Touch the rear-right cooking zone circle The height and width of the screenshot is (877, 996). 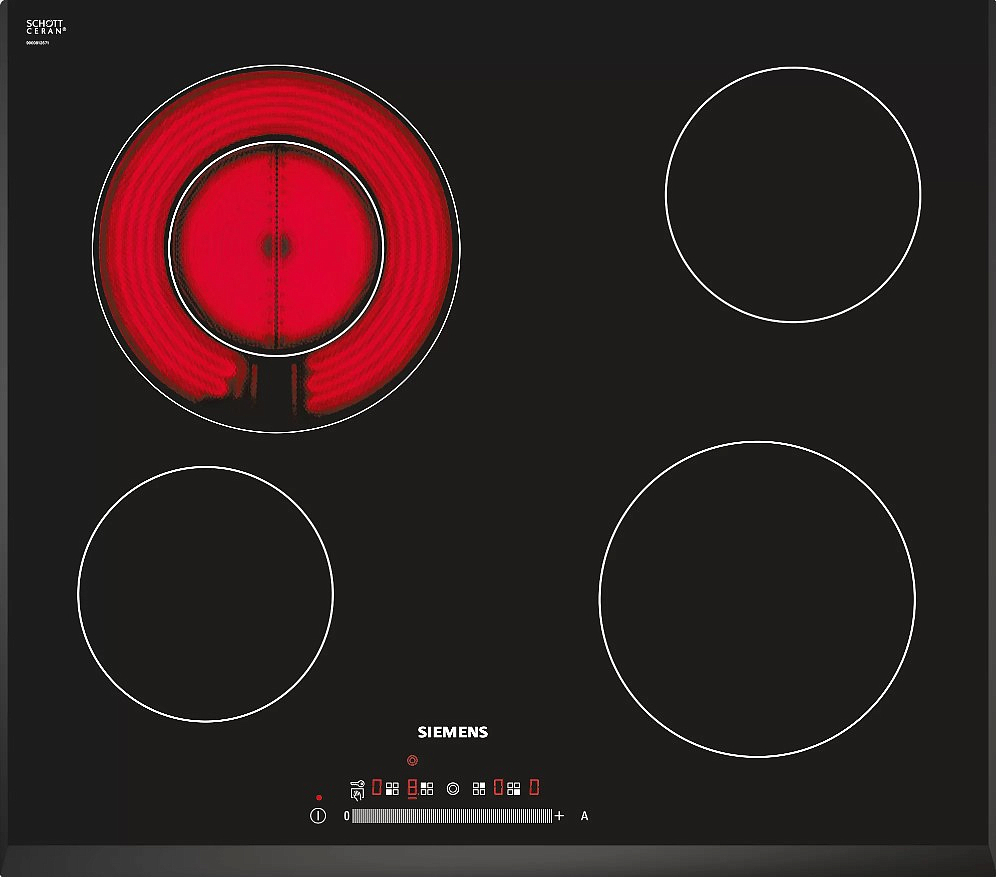(x=792, y=195)
